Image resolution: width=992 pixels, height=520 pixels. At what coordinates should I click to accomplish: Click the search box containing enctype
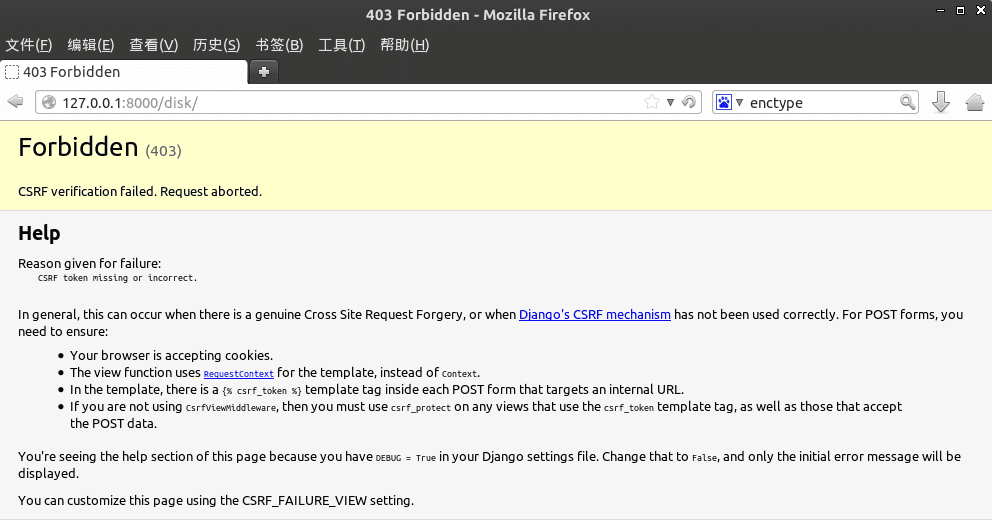(820, 102)
